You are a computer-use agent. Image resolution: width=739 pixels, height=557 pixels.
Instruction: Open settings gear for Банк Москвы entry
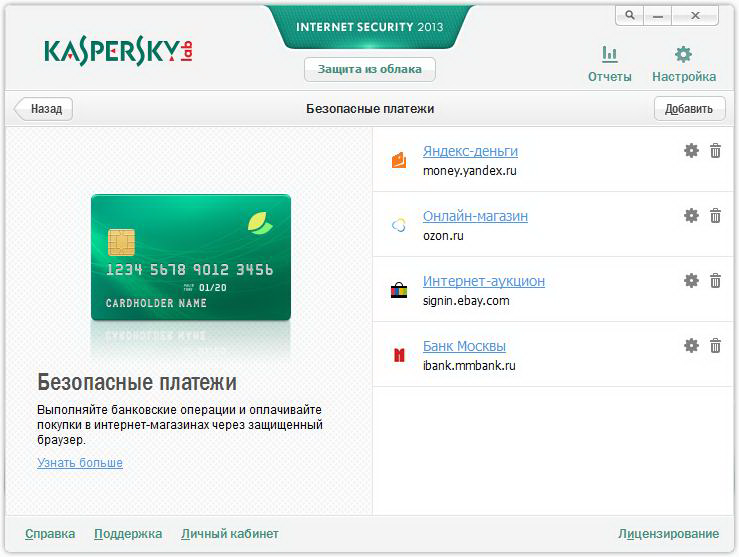(691, 346)
